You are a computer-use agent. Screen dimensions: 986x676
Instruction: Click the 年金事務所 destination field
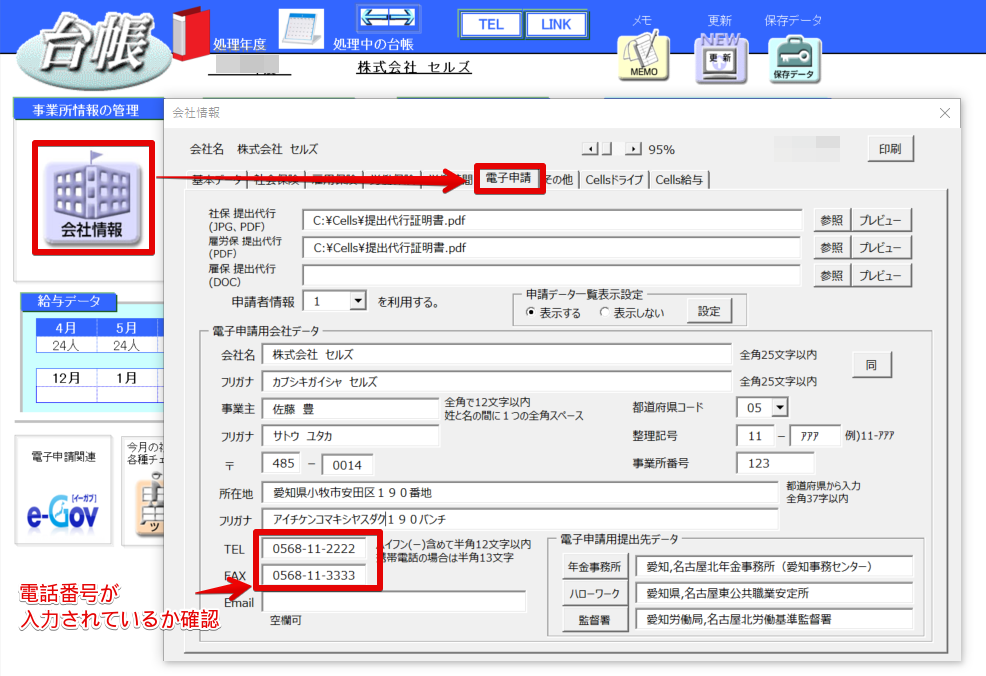click(774, 567)
